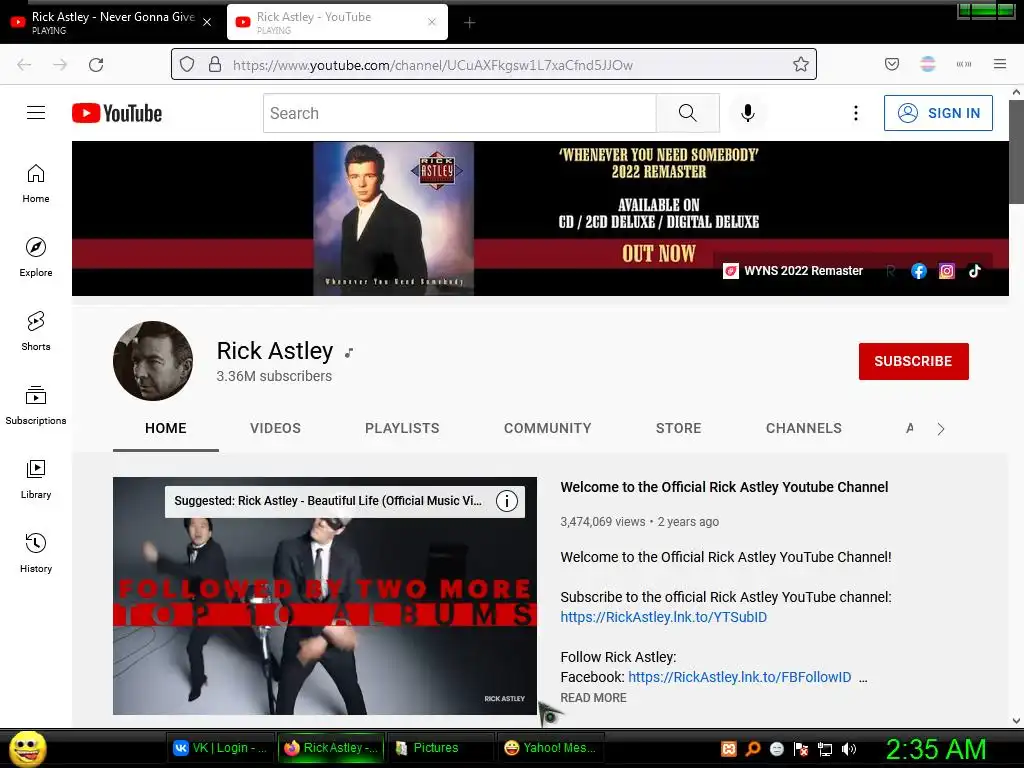Open History in the sidebar

click(36, 552)
